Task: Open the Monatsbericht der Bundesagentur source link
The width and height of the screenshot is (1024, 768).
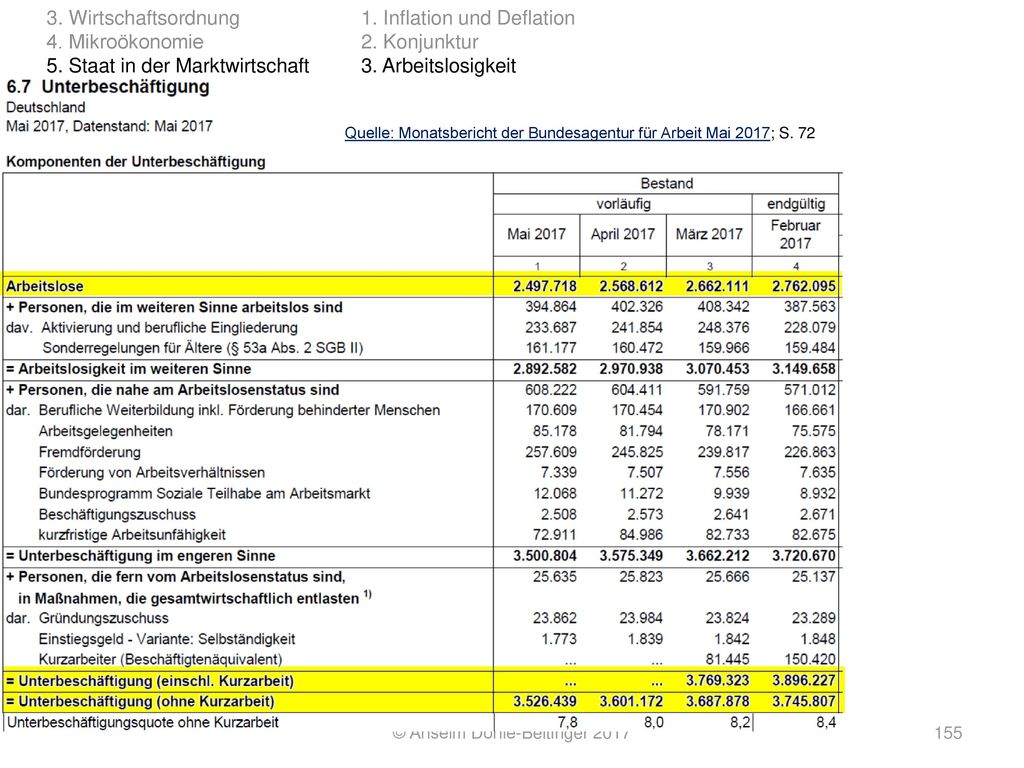Action: [557, 133]
